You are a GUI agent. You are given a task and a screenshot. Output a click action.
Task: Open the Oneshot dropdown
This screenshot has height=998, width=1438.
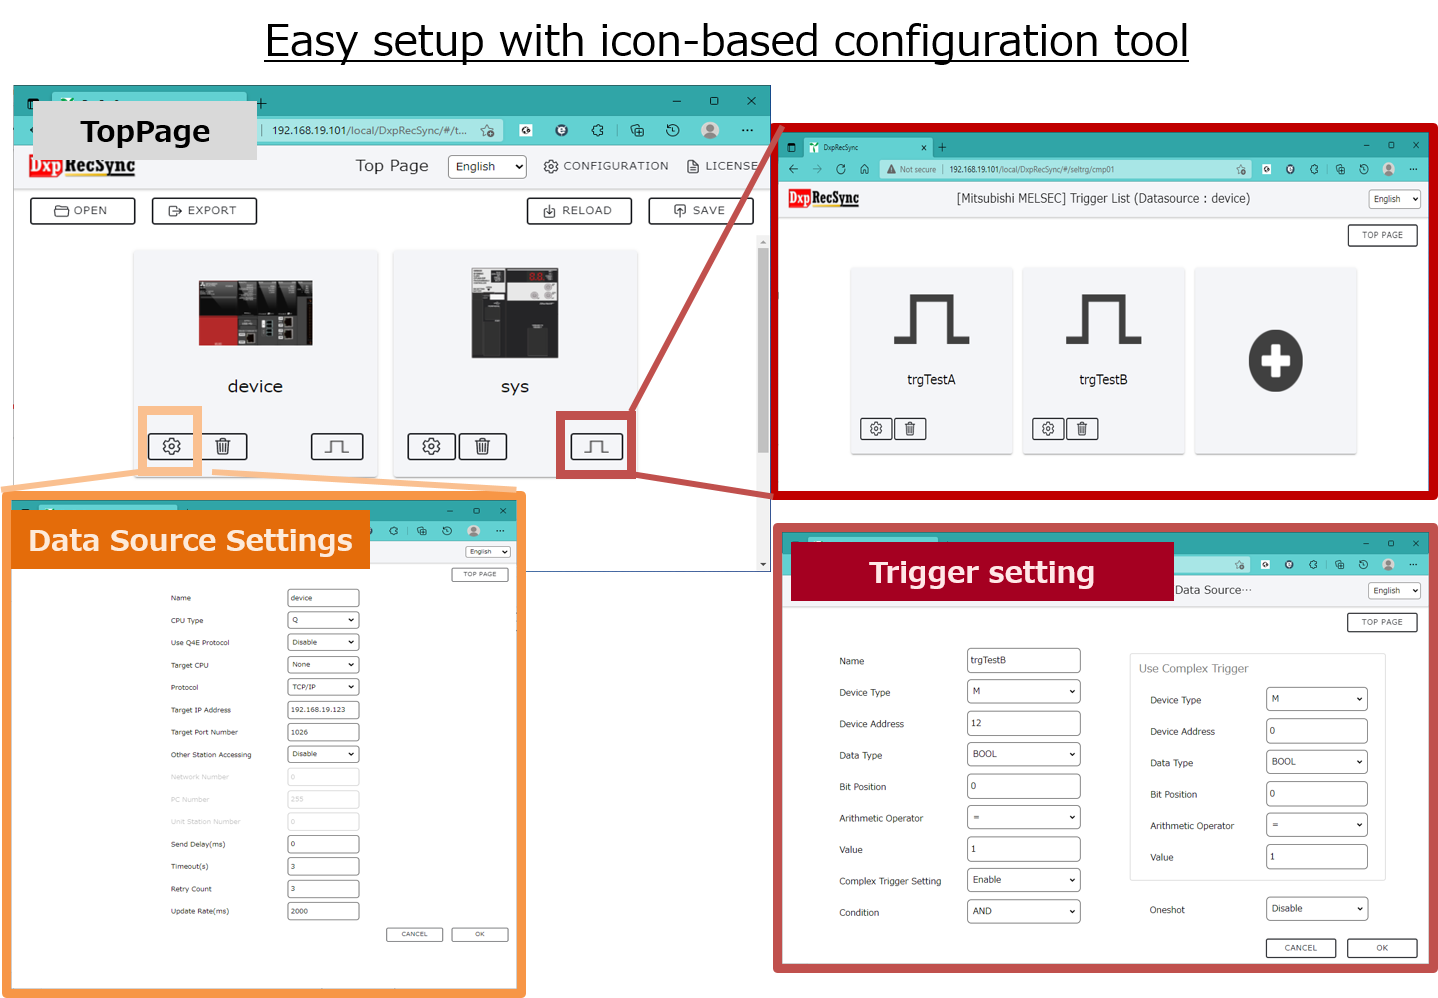pos(1316,909)
